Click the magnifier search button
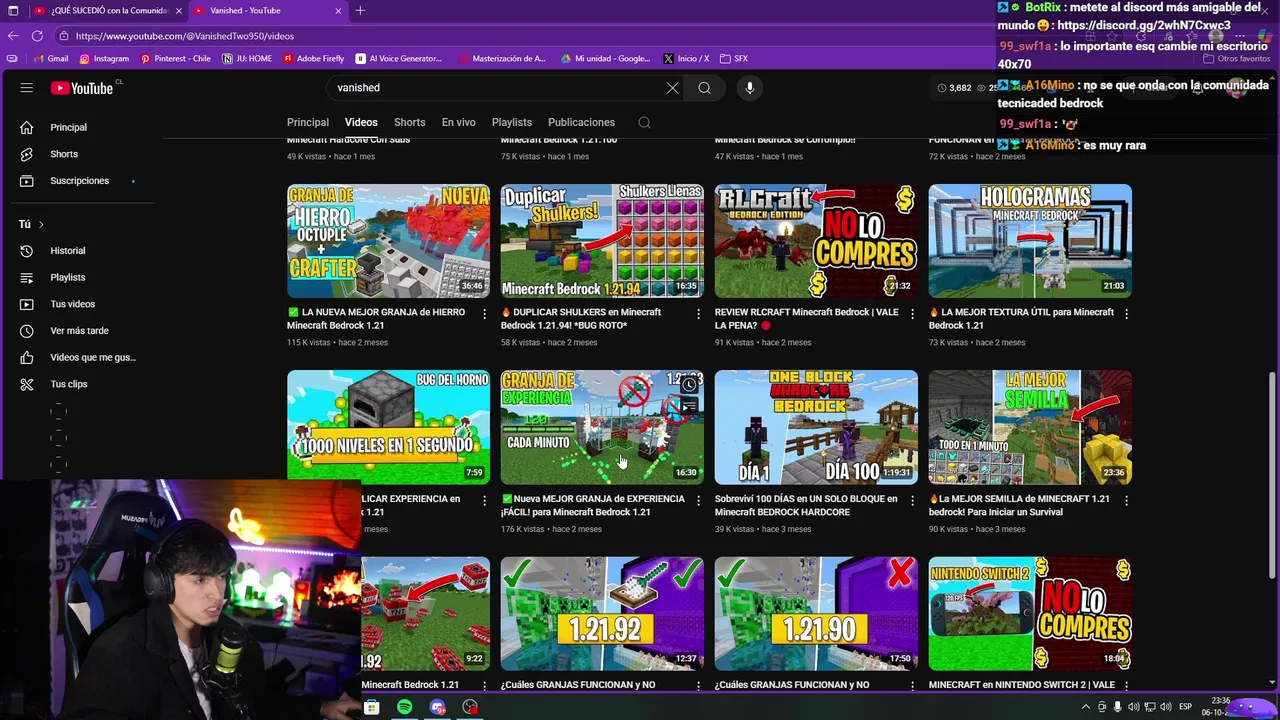 tap(705, 88)
